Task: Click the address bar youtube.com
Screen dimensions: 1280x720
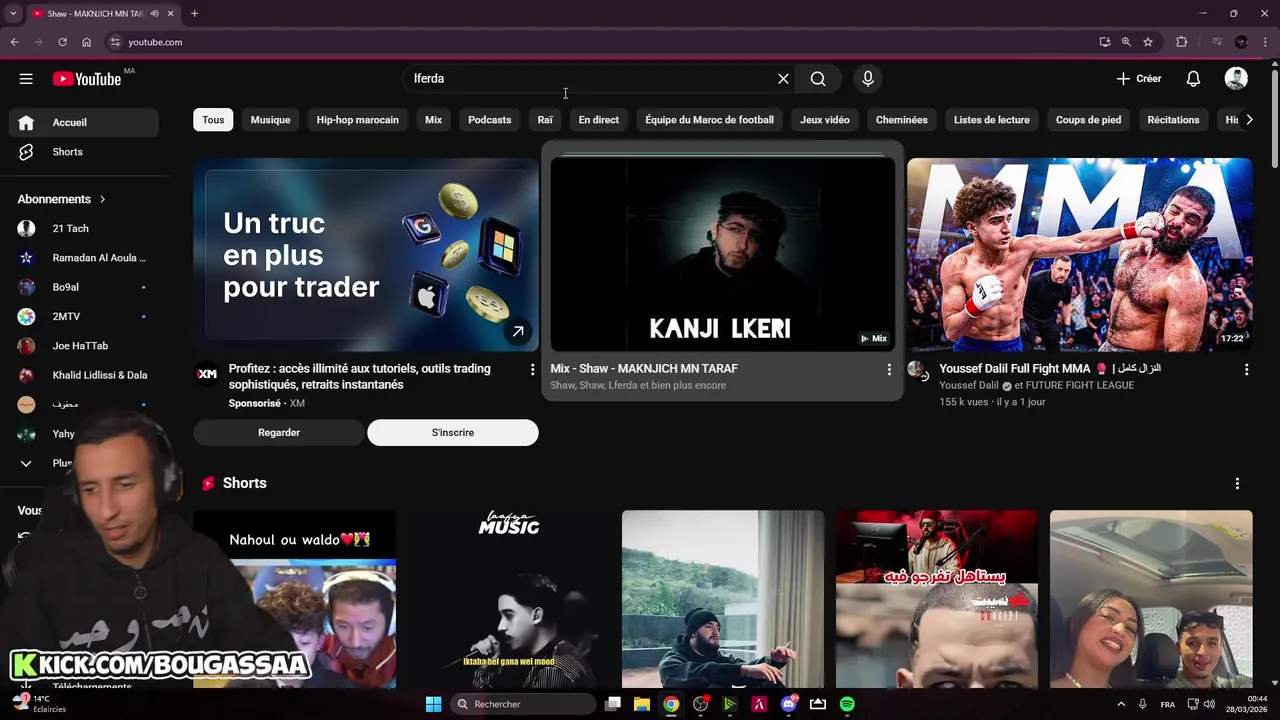Action: (x=155, y=42)
